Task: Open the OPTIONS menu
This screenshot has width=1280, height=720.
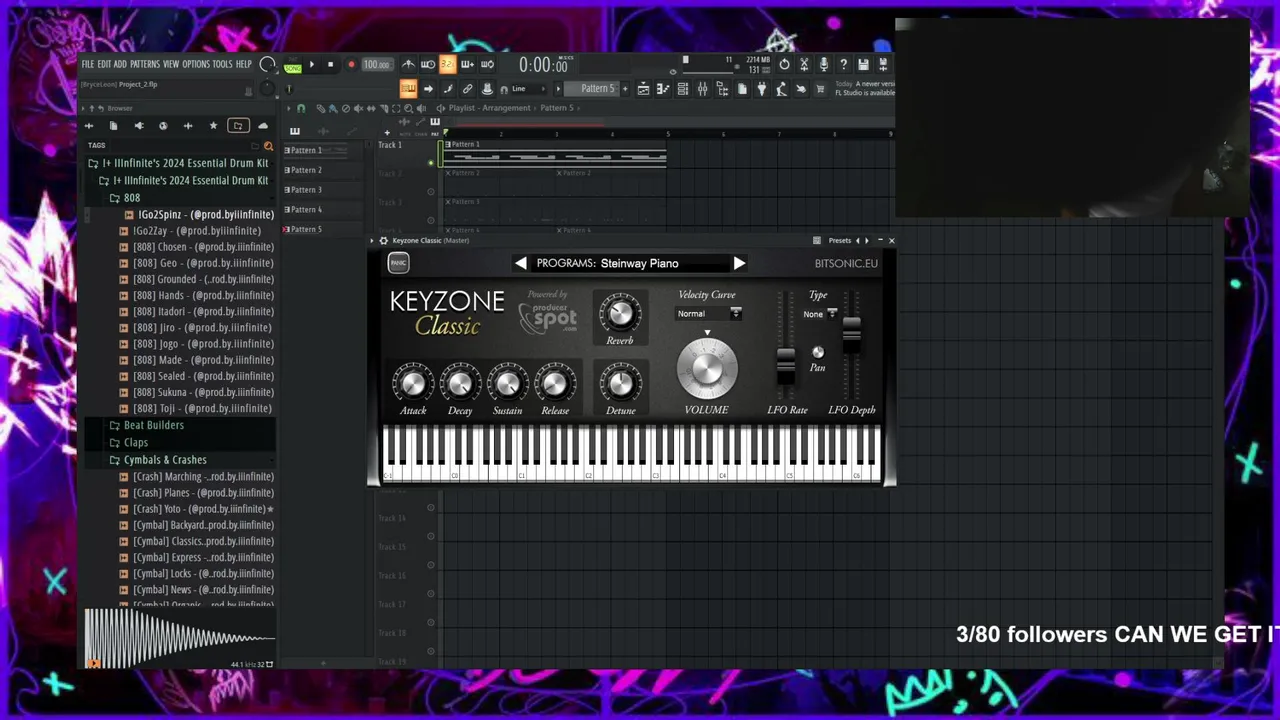Action: [196, 64]
